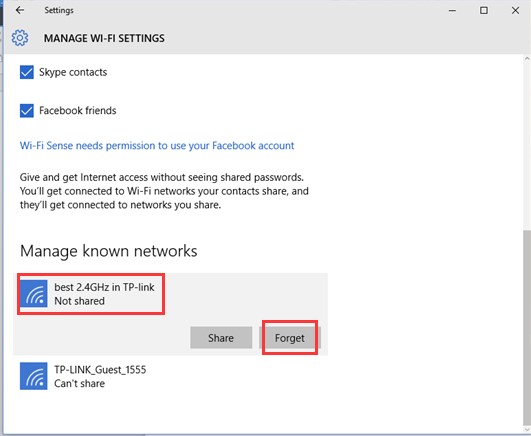Viewport: 531px width, 436px height.
Task: Uncheck the Facebook friends checkbox
Action: (27, 110)
